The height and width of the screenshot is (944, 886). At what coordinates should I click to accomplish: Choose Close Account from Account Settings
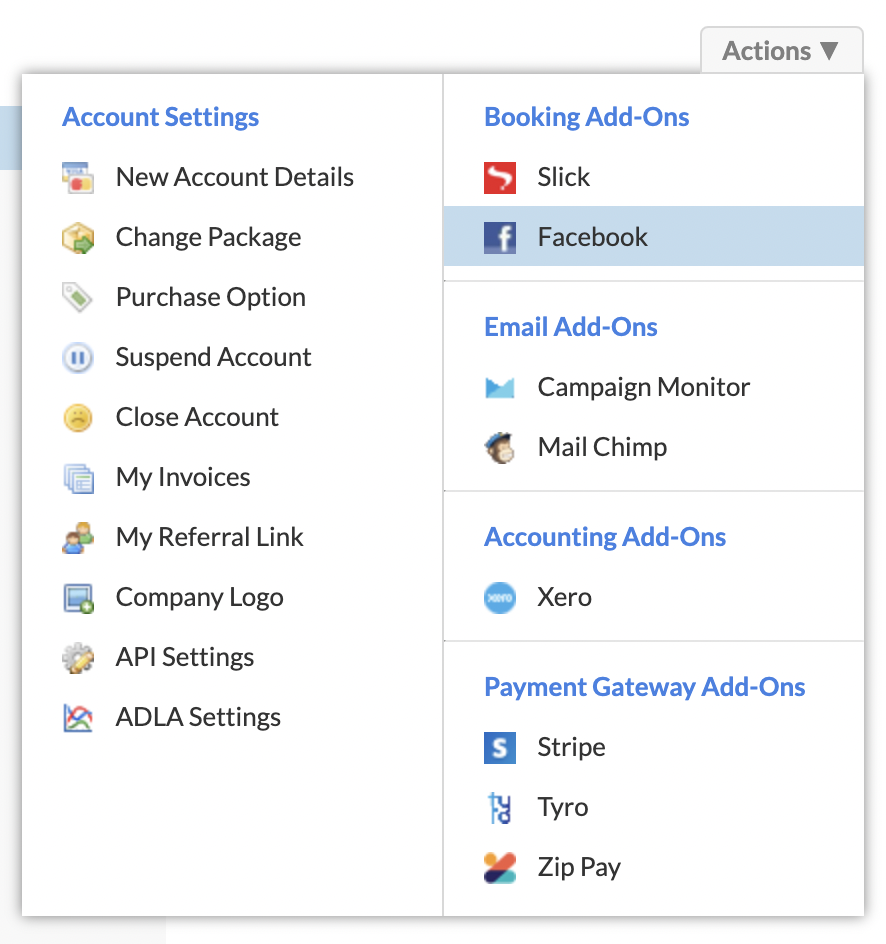[232, 418]
